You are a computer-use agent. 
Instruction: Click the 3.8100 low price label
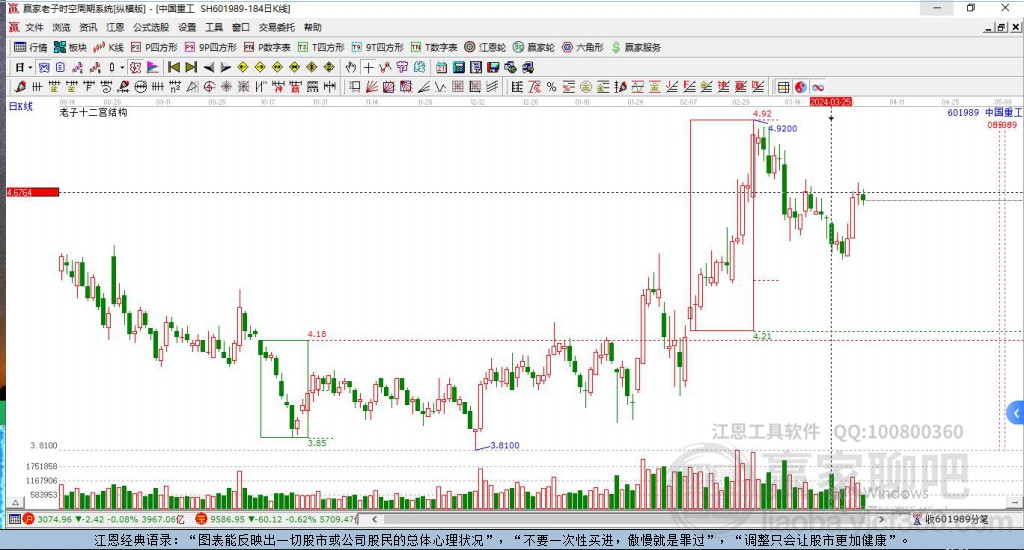click(505, 445)
